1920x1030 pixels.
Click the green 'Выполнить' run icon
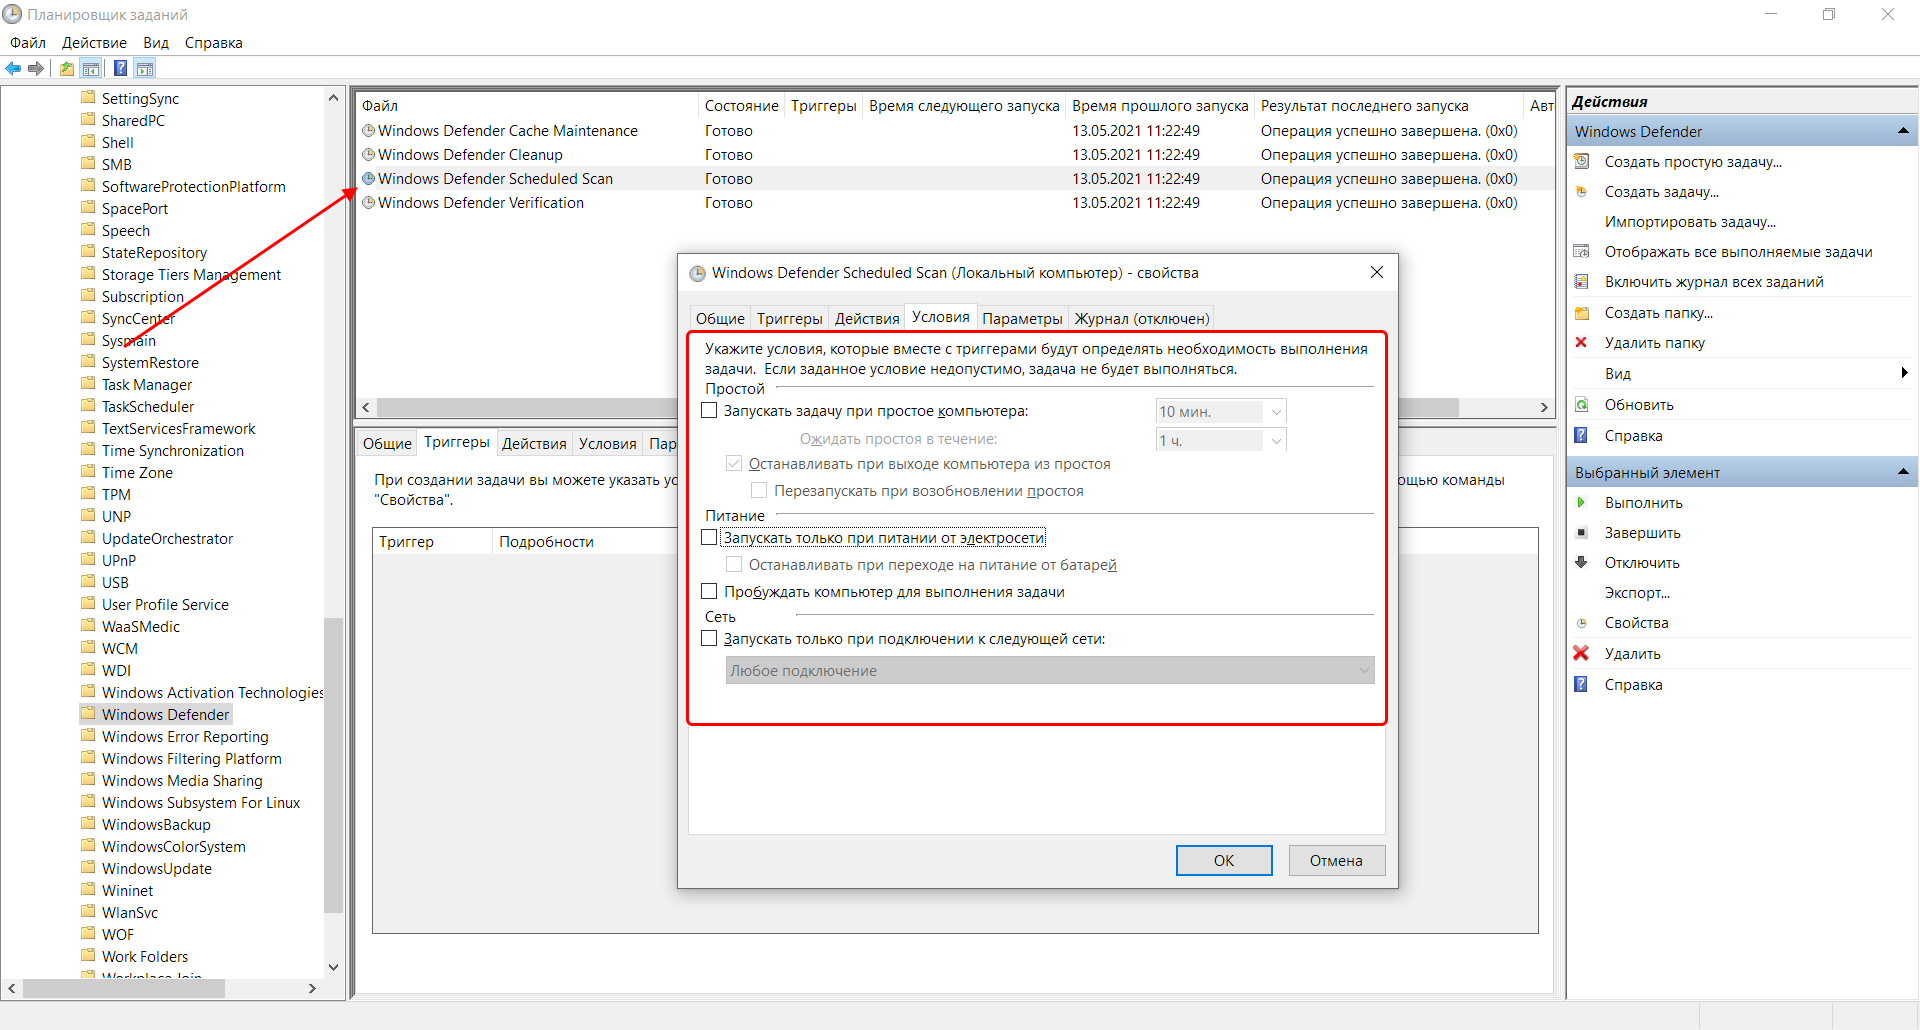click(x=1581, y=502)
